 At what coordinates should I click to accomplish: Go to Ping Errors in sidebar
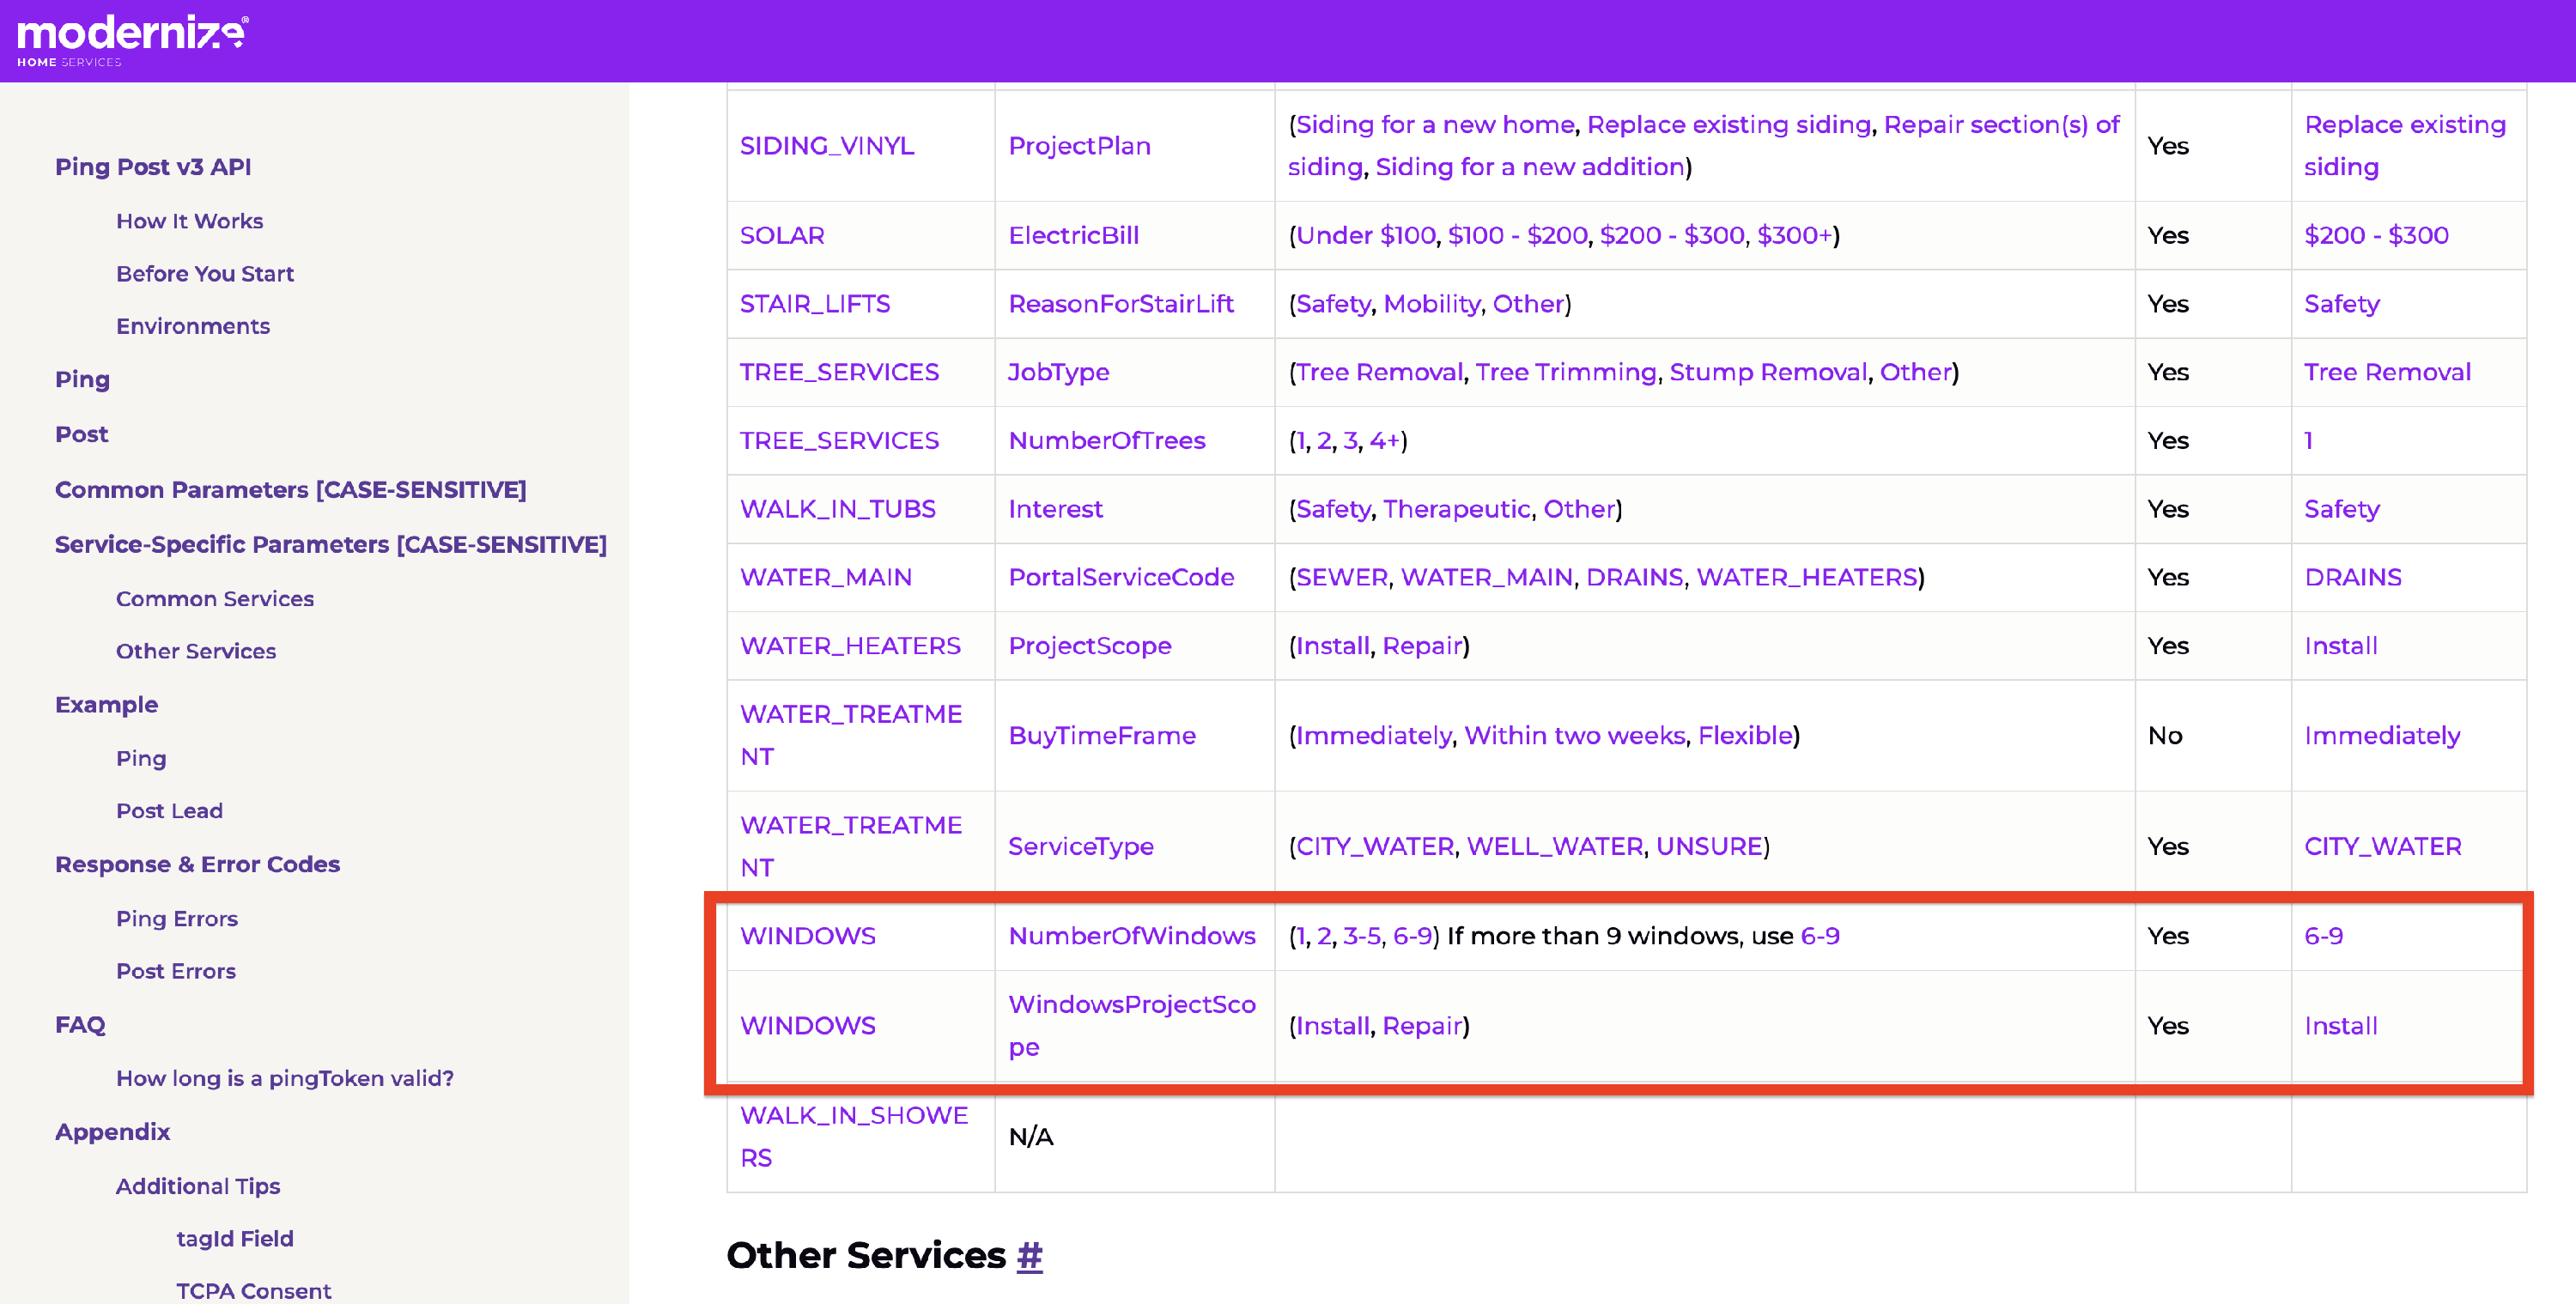tap(176, 918)
